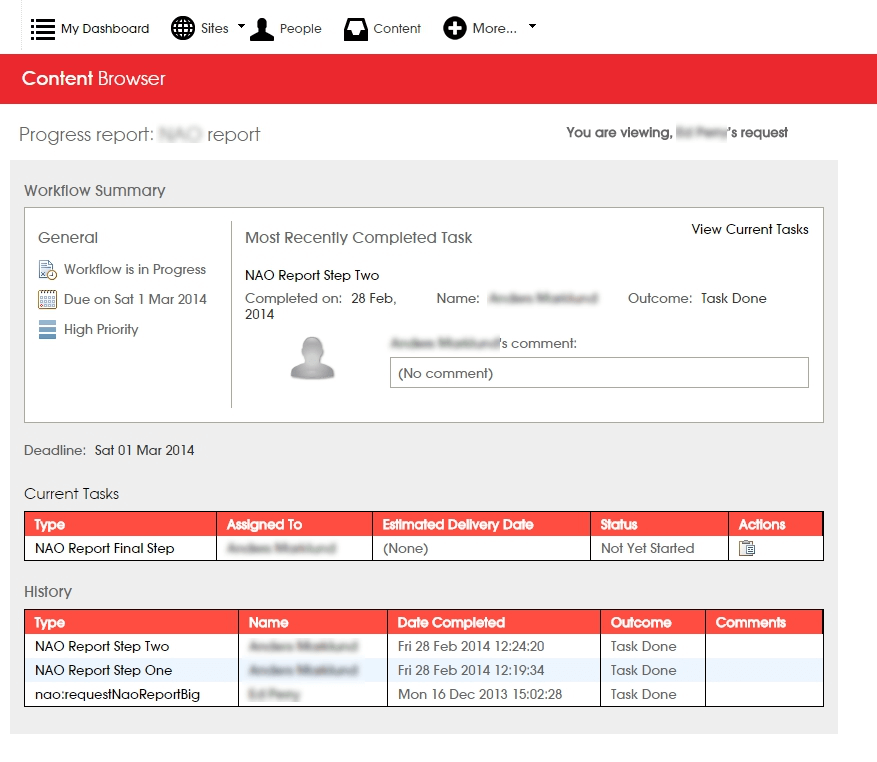The width and height of the screenshot is (877, 762).
Task: Click the Estimated Delivery Date column header
Action: pos(482,524)
